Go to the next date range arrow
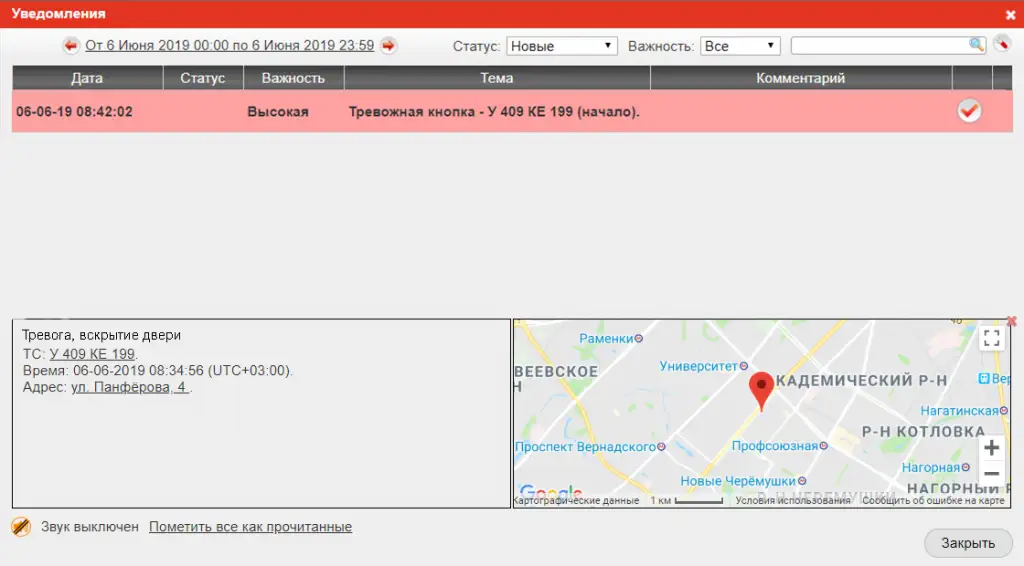This screenshot has height=566, width=1024. pyautogui.click(x=388, y=45)
